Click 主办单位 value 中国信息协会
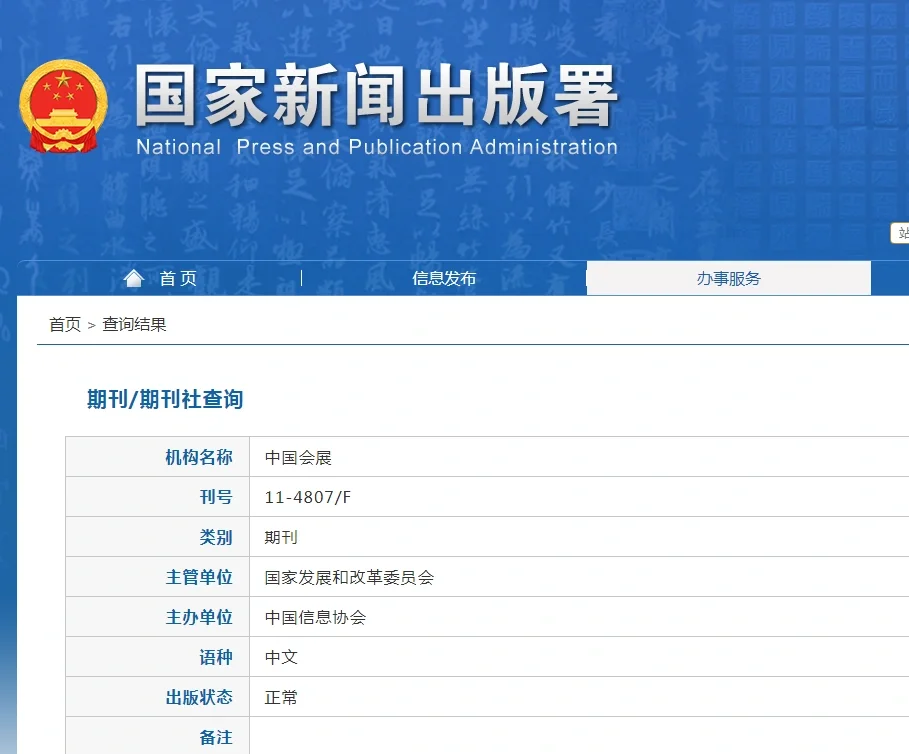Viewport: 909px width, 754px height. pos(315,617)
